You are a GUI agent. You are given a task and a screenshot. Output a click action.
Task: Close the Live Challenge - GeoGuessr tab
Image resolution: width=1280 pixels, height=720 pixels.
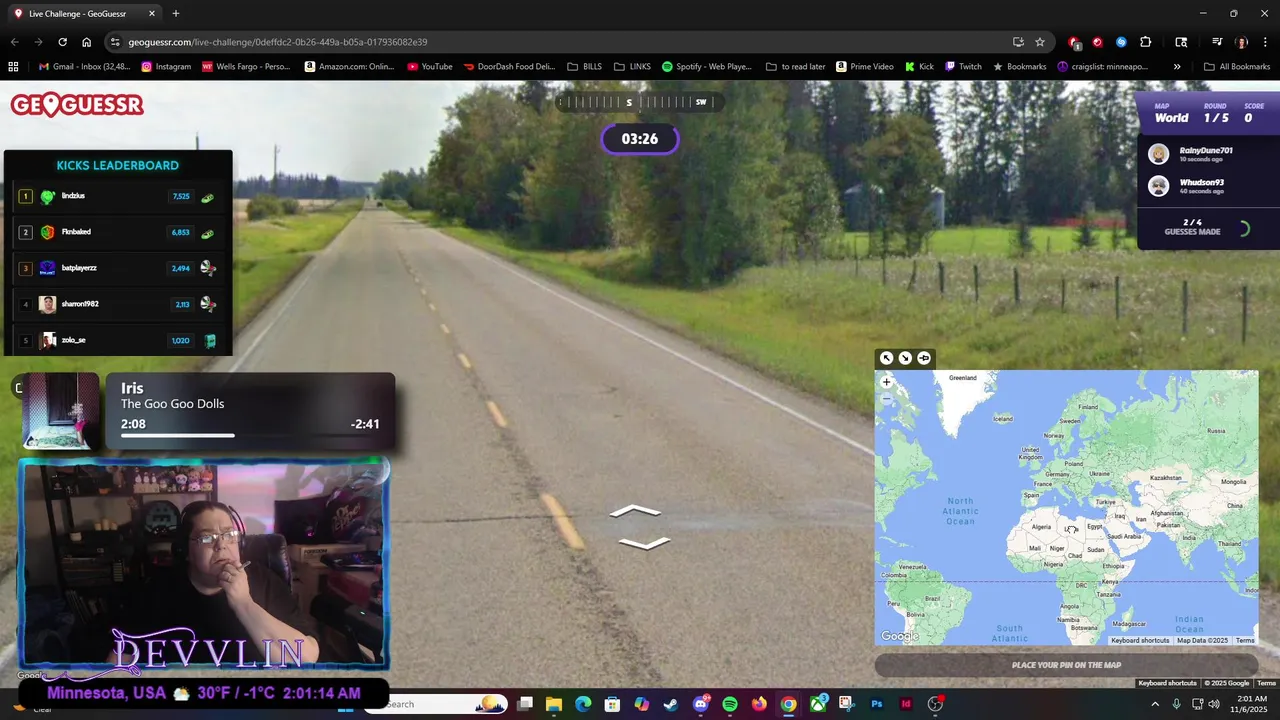pos(152,14)
